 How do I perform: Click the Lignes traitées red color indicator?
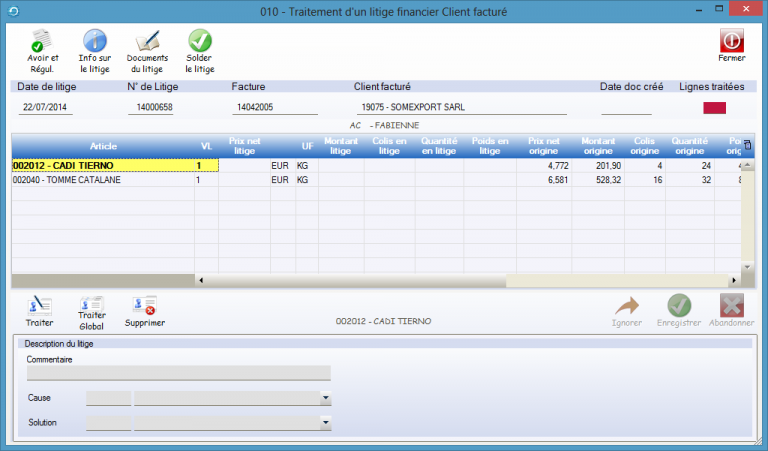pos(716,107)
